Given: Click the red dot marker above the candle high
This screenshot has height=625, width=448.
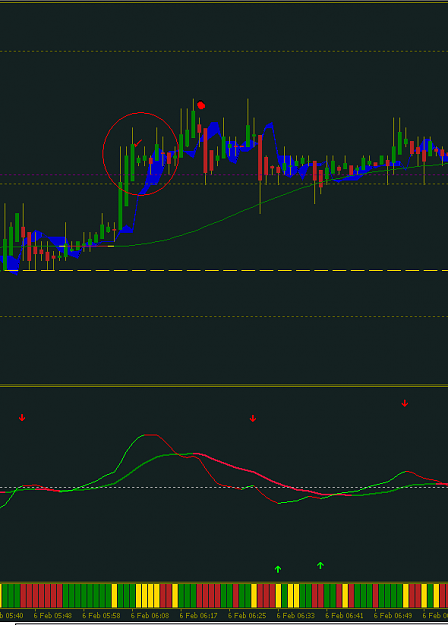Looking at the screenshot, I should tap(201, 105).
